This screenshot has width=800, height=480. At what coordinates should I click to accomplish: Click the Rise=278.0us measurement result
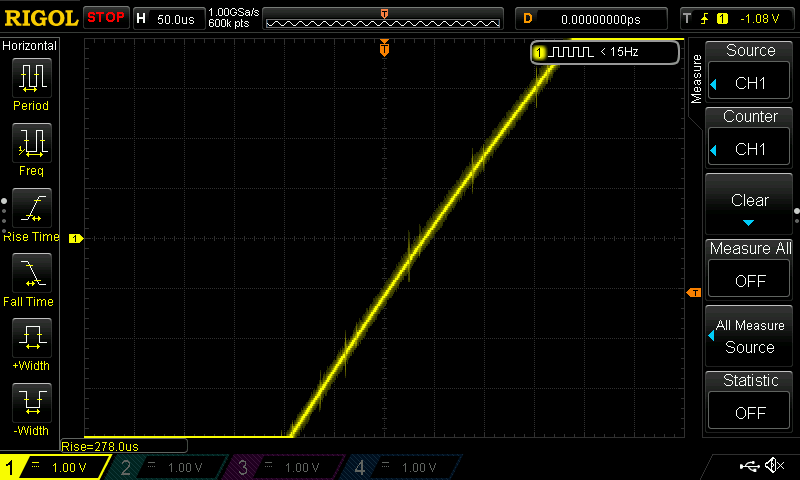[x=100, y=446]
